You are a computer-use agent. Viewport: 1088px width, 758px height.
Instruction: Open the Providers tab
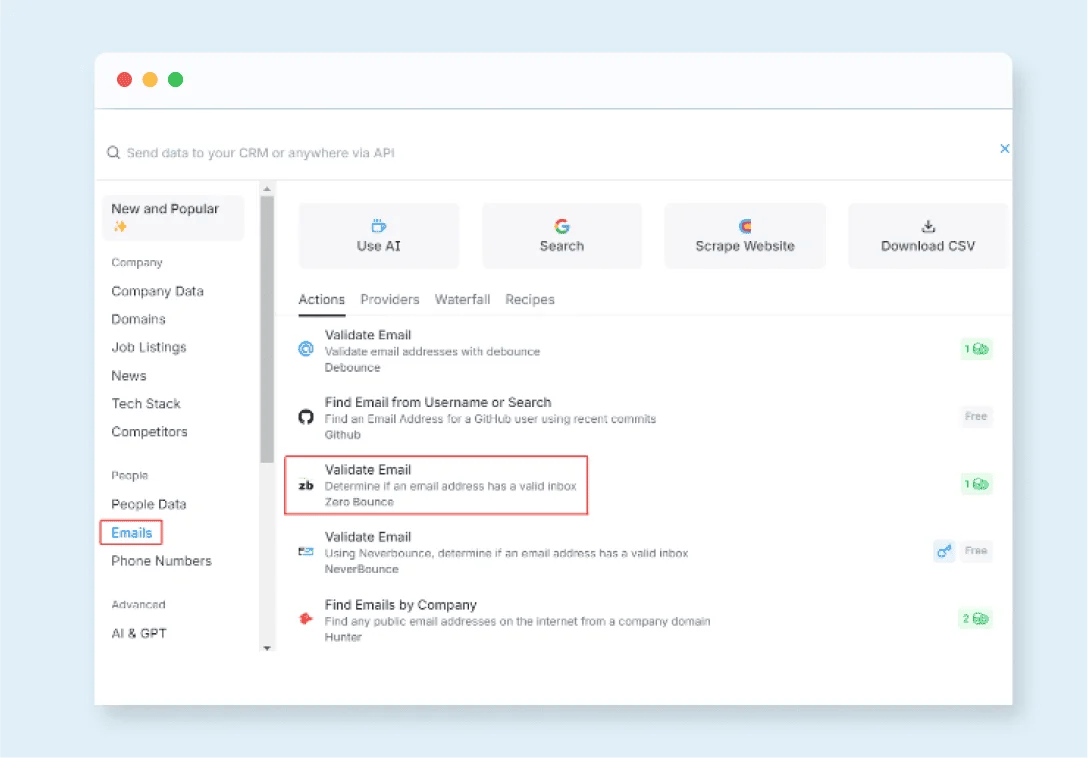pyautogui.click(x=390, y=299)
